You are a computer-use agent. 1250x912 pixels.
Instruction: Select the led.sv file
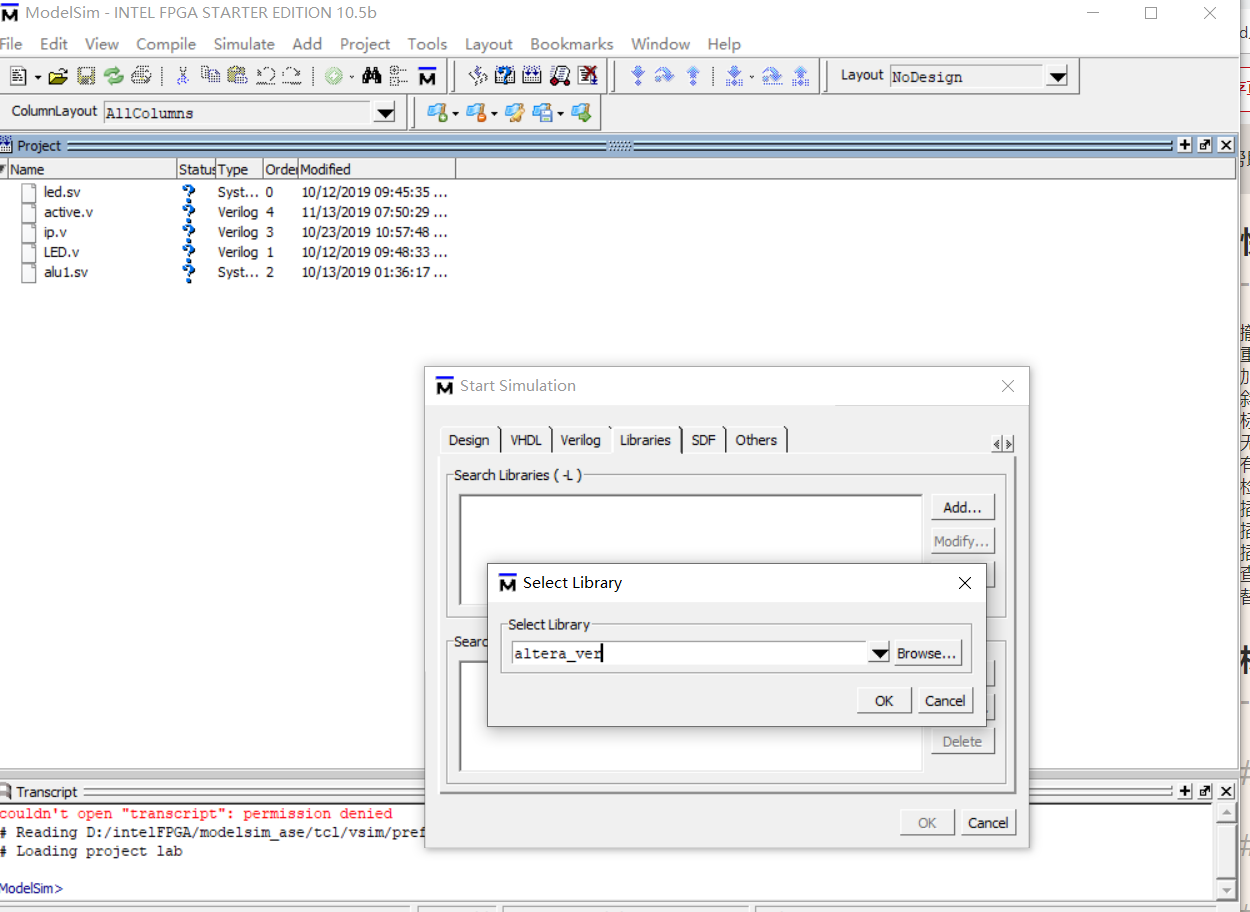[x=62, y=192]
